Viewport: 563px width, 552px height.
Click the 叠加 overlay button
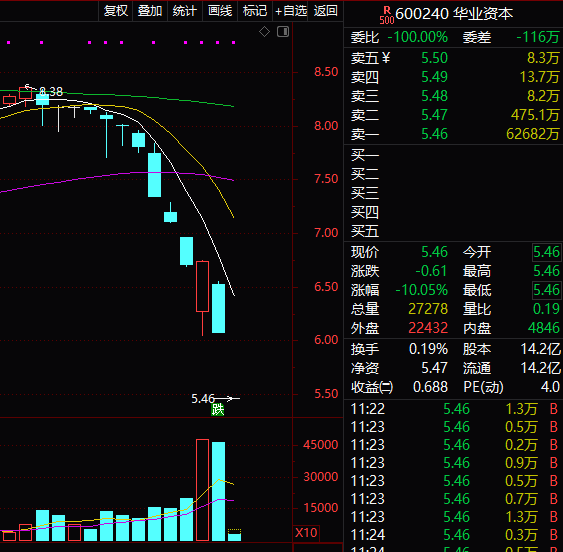click(x=150, y=11)
